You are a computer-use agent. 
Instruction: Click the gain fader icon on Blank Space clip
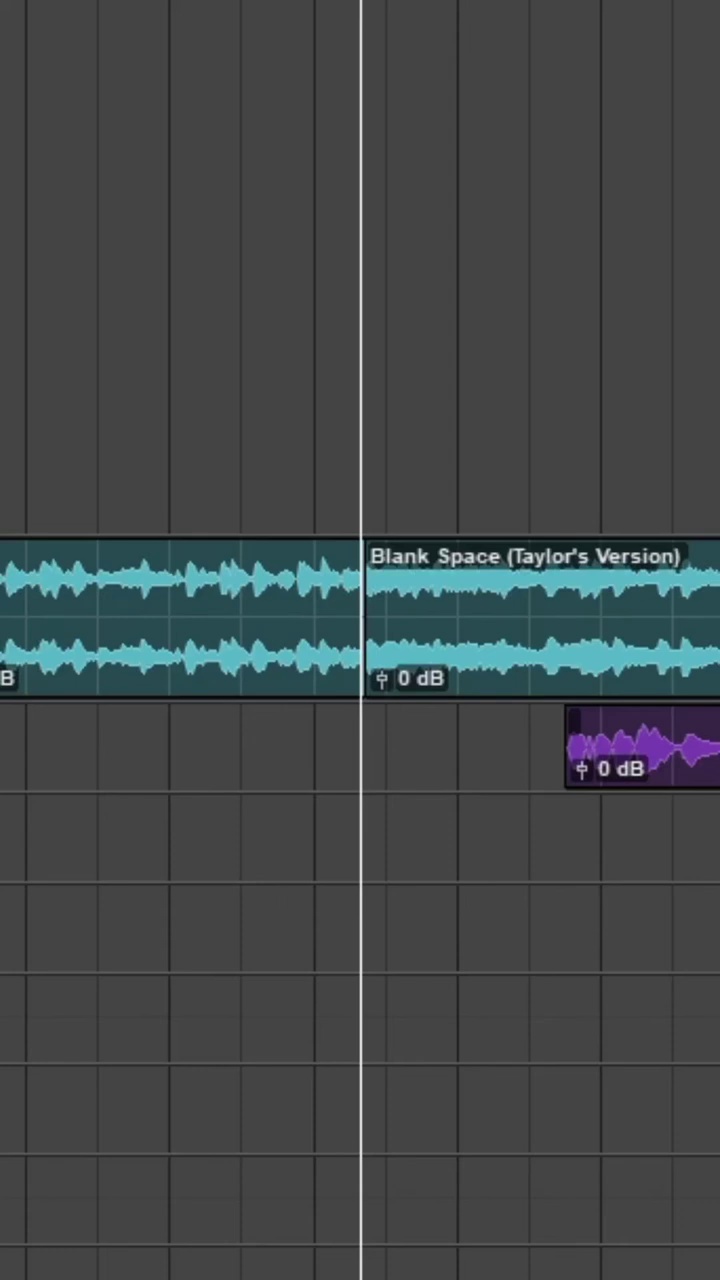[x=381, y=680]
